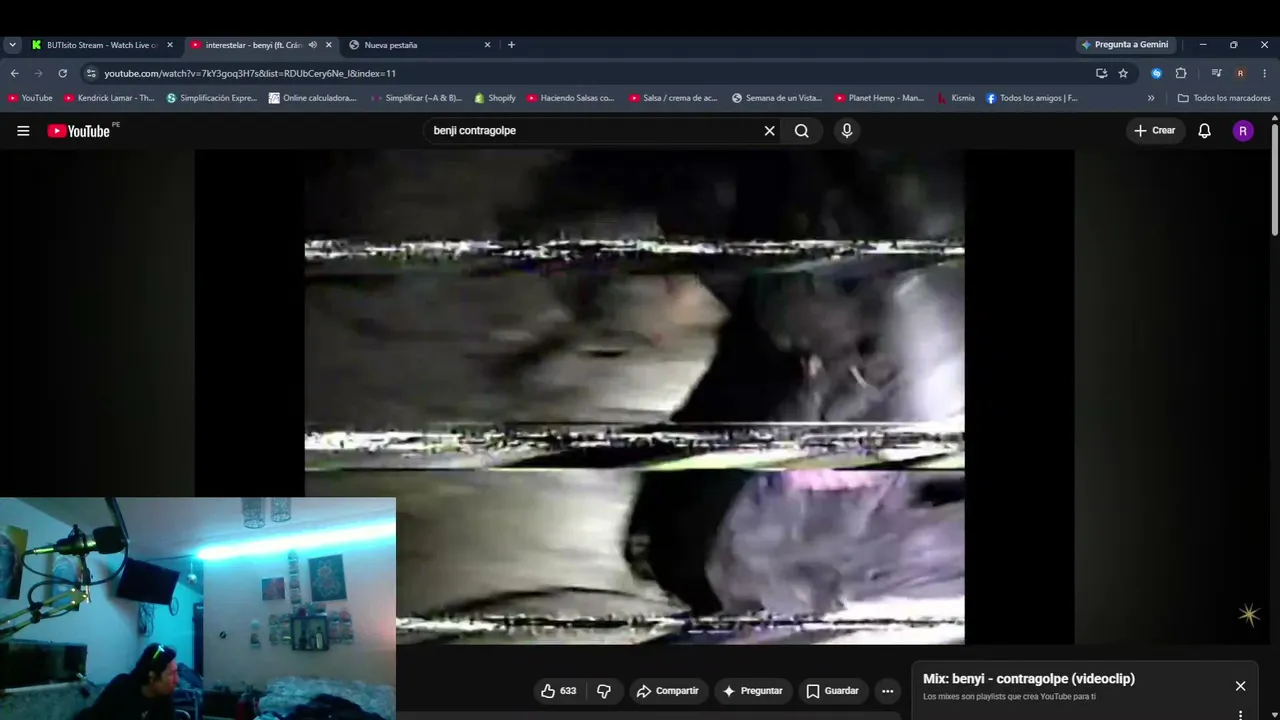
Task: Open YouTube notifications bell
Action: (x=1204, y=131)
